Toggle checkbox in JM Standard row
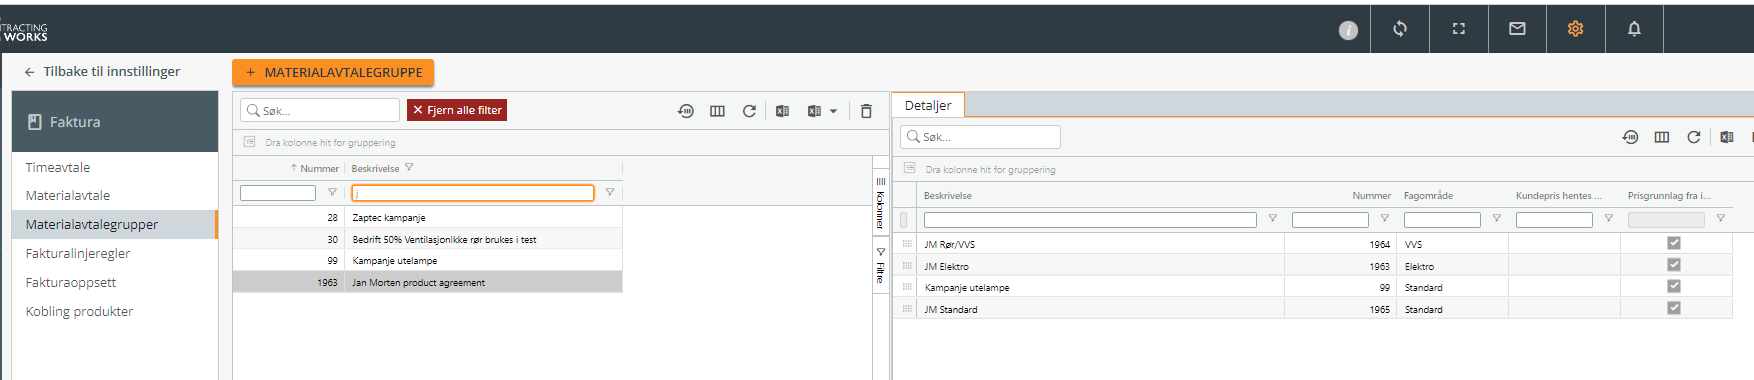Screen dimensions: 1754x380 pos(1674,308)
